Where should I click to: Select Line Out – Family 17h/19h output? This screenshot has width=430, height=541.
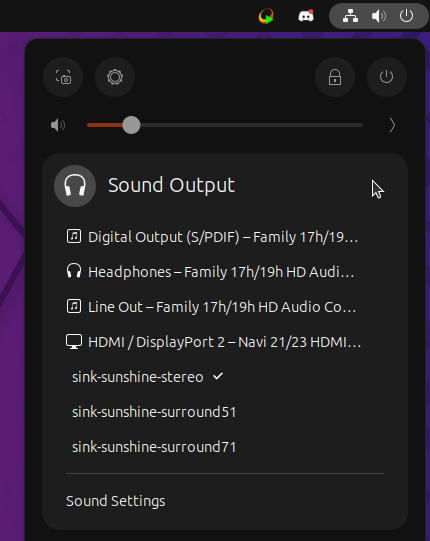pos(225,307)
